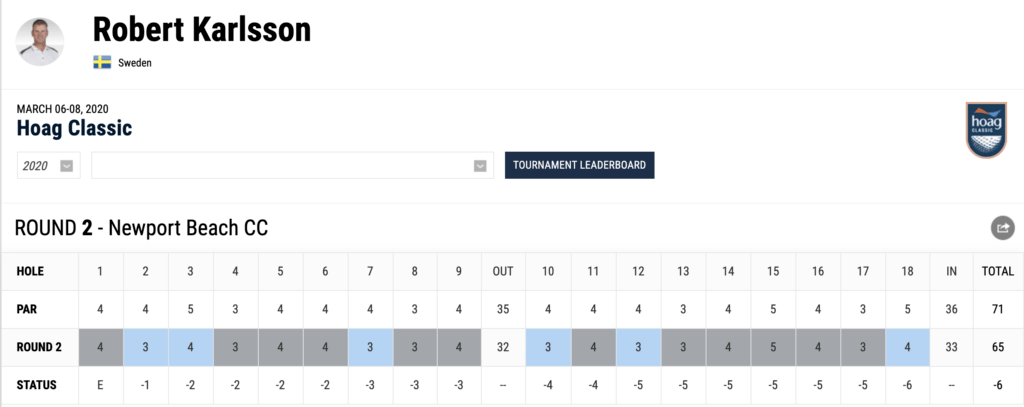Click the hole 3 score cell
1024x407 pixels.
(x=191, y=347)
